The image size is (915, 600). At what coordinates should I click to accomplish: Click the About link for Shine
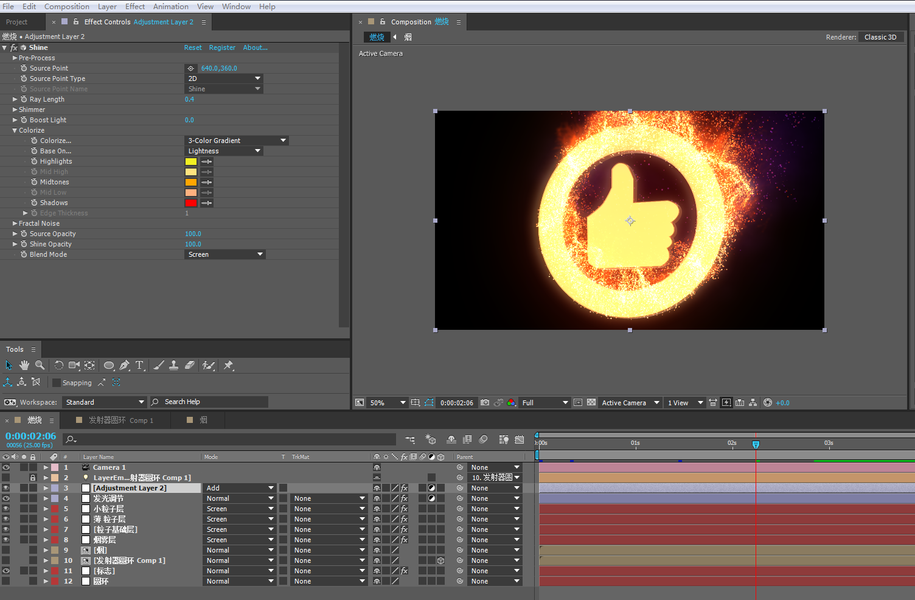pos(255,48)
